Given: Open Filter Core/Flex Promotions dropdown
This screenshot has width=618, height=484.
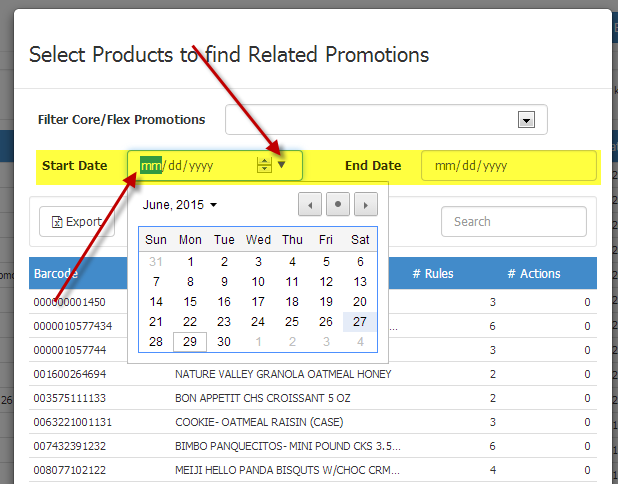Looking at the screenshot, I should (x=526, y=120).
